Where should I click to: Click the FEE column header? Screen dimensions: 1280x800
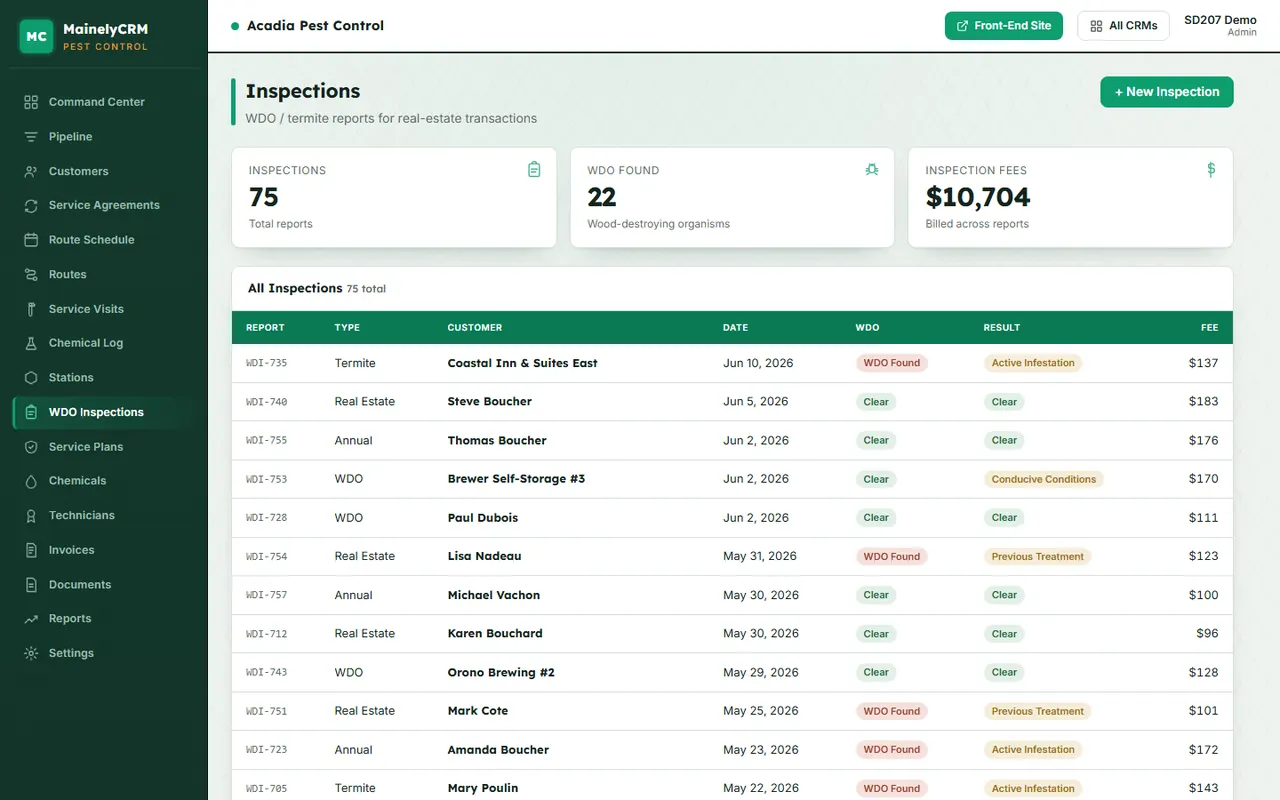click(1209, 328)
